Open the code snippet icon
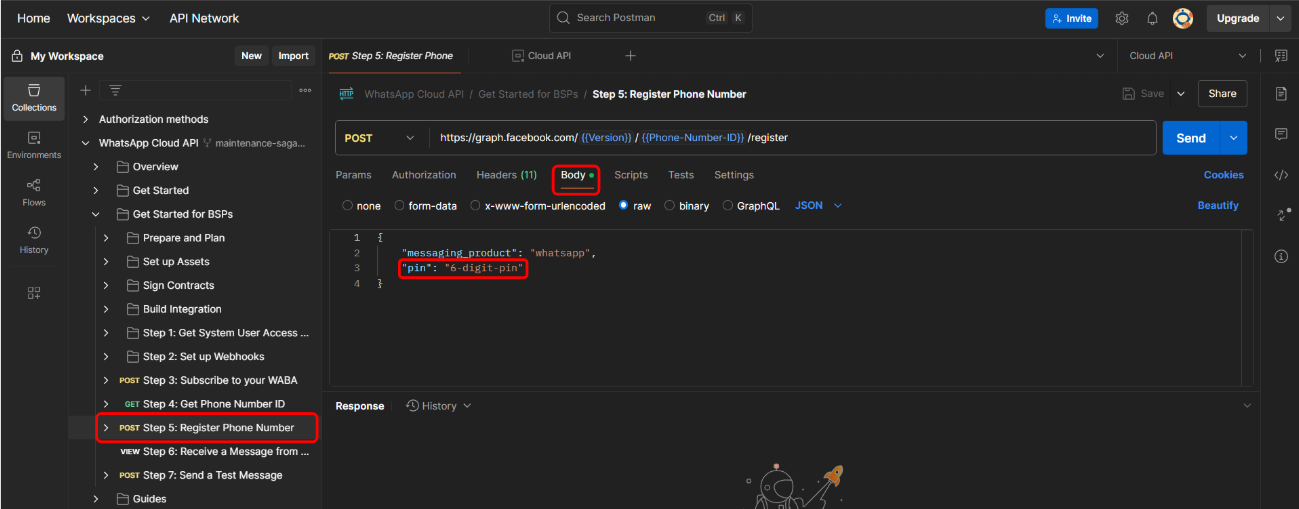The width and height of the screenshot is (1299, 509). tap(1281, 175)
